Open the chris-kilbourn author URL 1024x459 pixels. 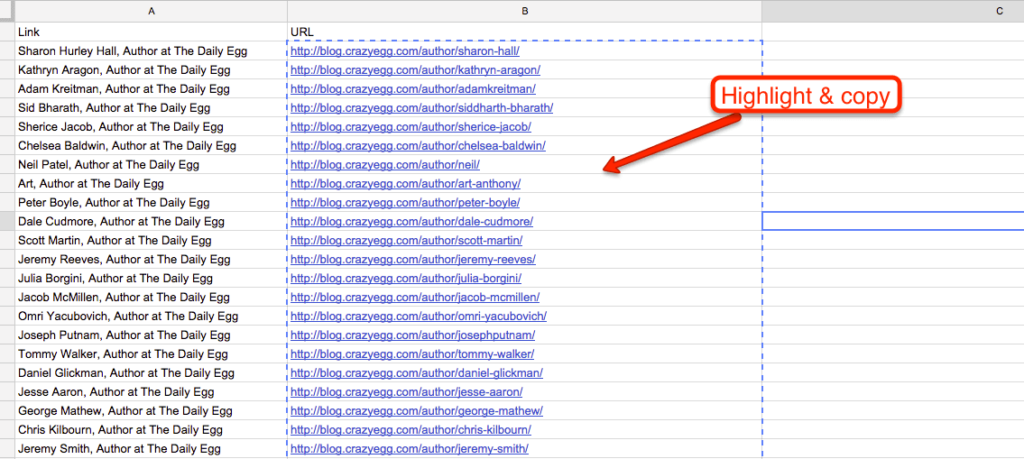[x=411, y=430]
